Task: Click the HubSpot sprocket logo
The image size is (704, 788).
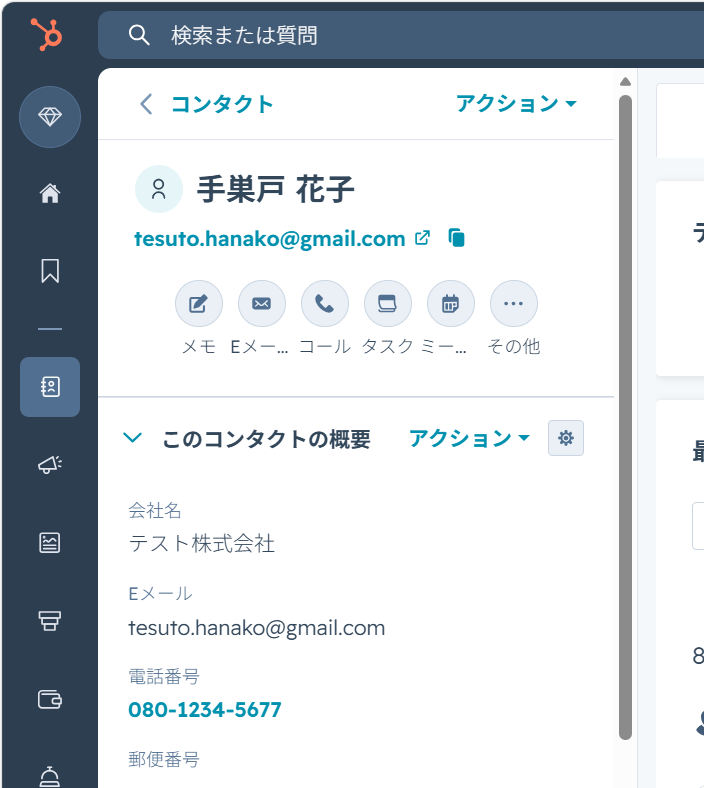Action: click(46, 34)
